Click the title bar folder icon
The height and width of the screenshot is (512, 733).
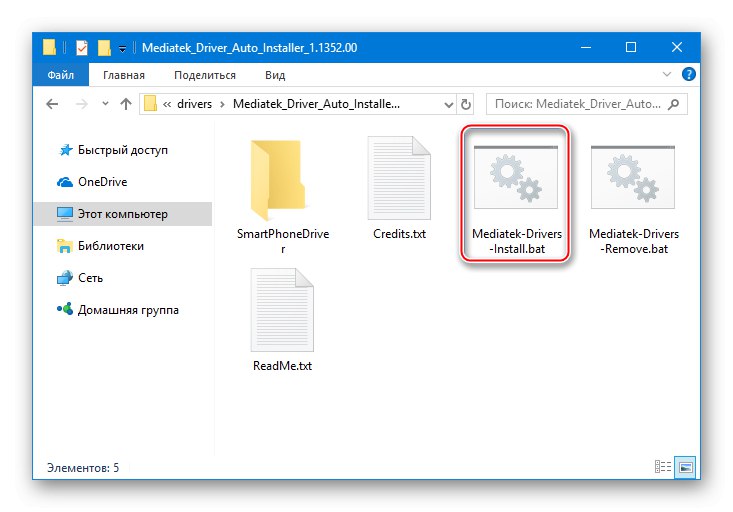click(x=49, y=47)
